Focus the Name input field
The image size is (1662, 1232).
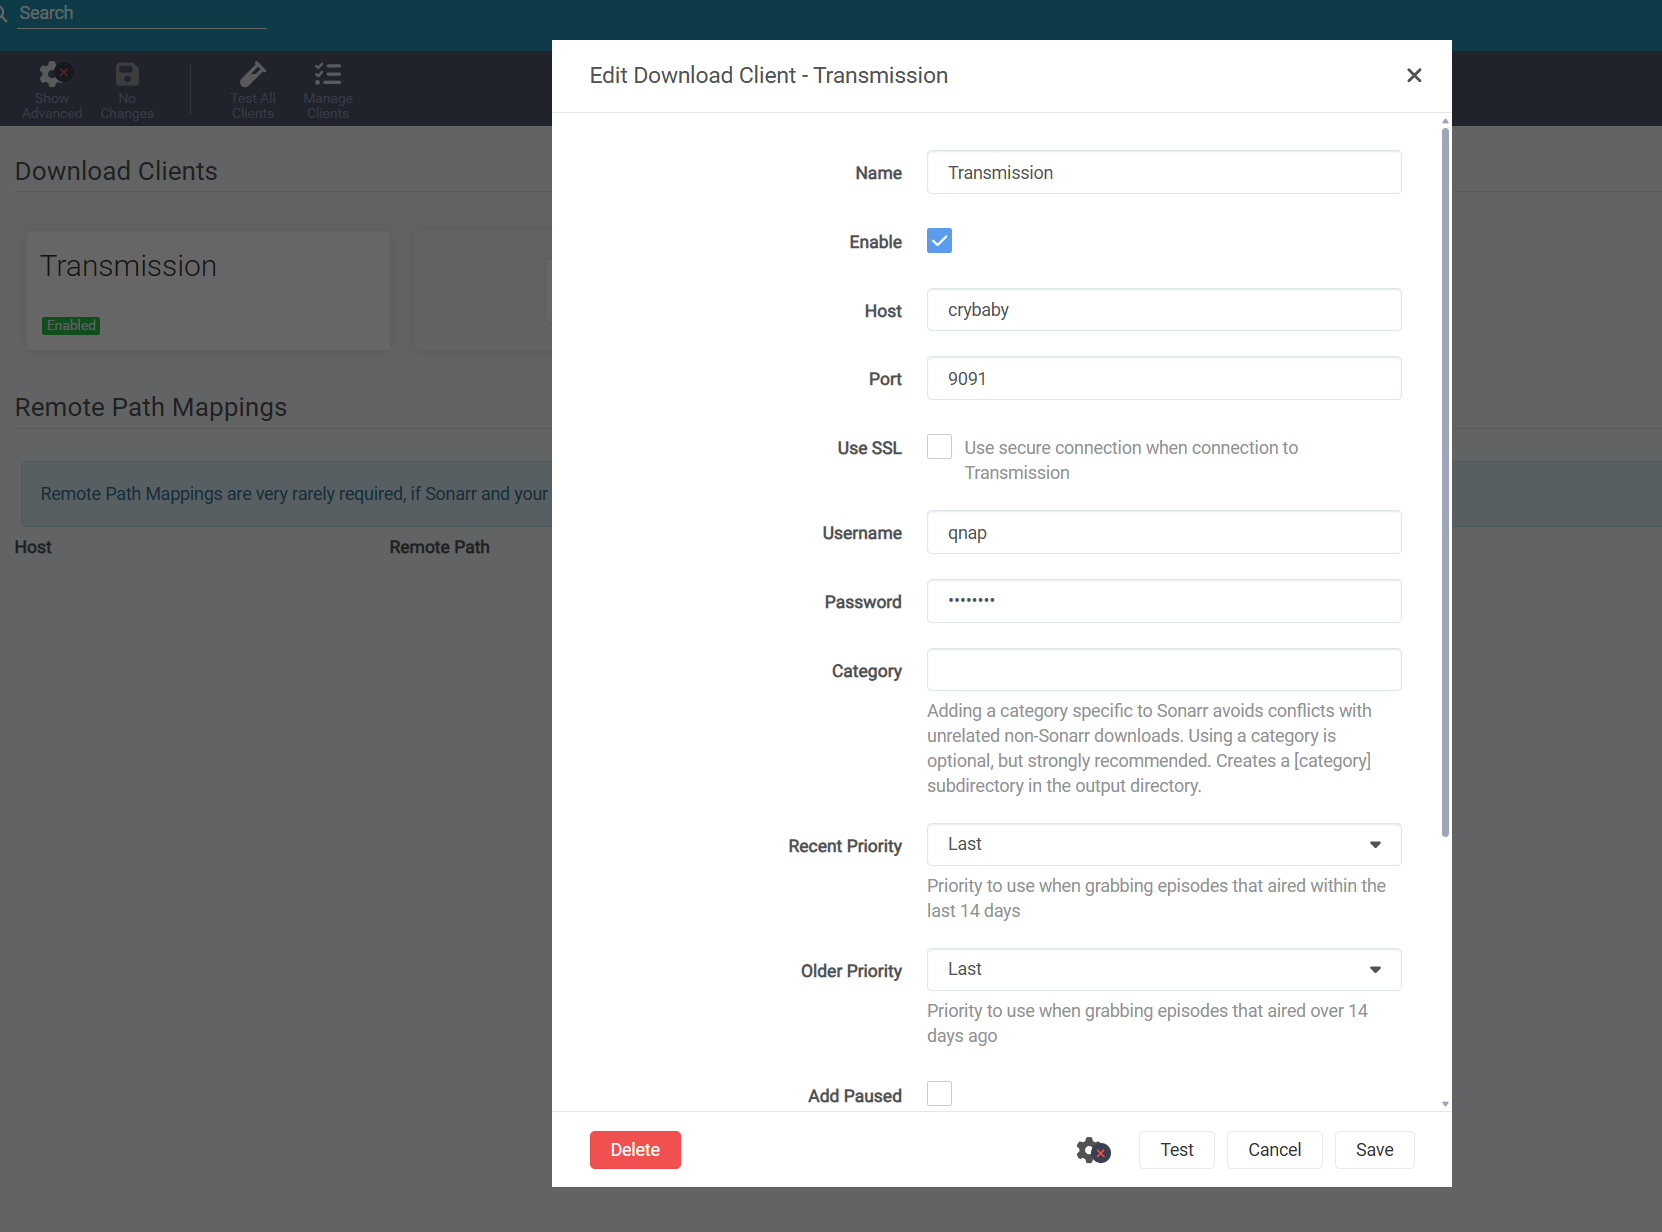(x=1164, y=172)
